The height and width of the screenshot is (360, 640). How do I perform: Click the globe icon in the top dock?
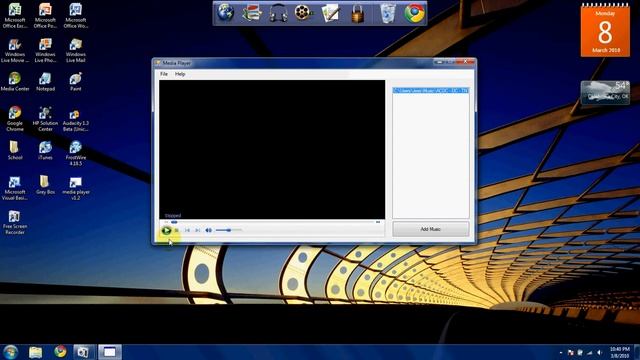coord(225,13)
